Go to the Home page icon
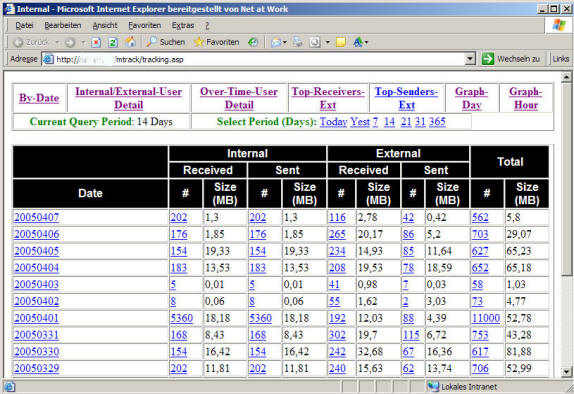This screenshot has height=394, width=574. tap(130, 42)
